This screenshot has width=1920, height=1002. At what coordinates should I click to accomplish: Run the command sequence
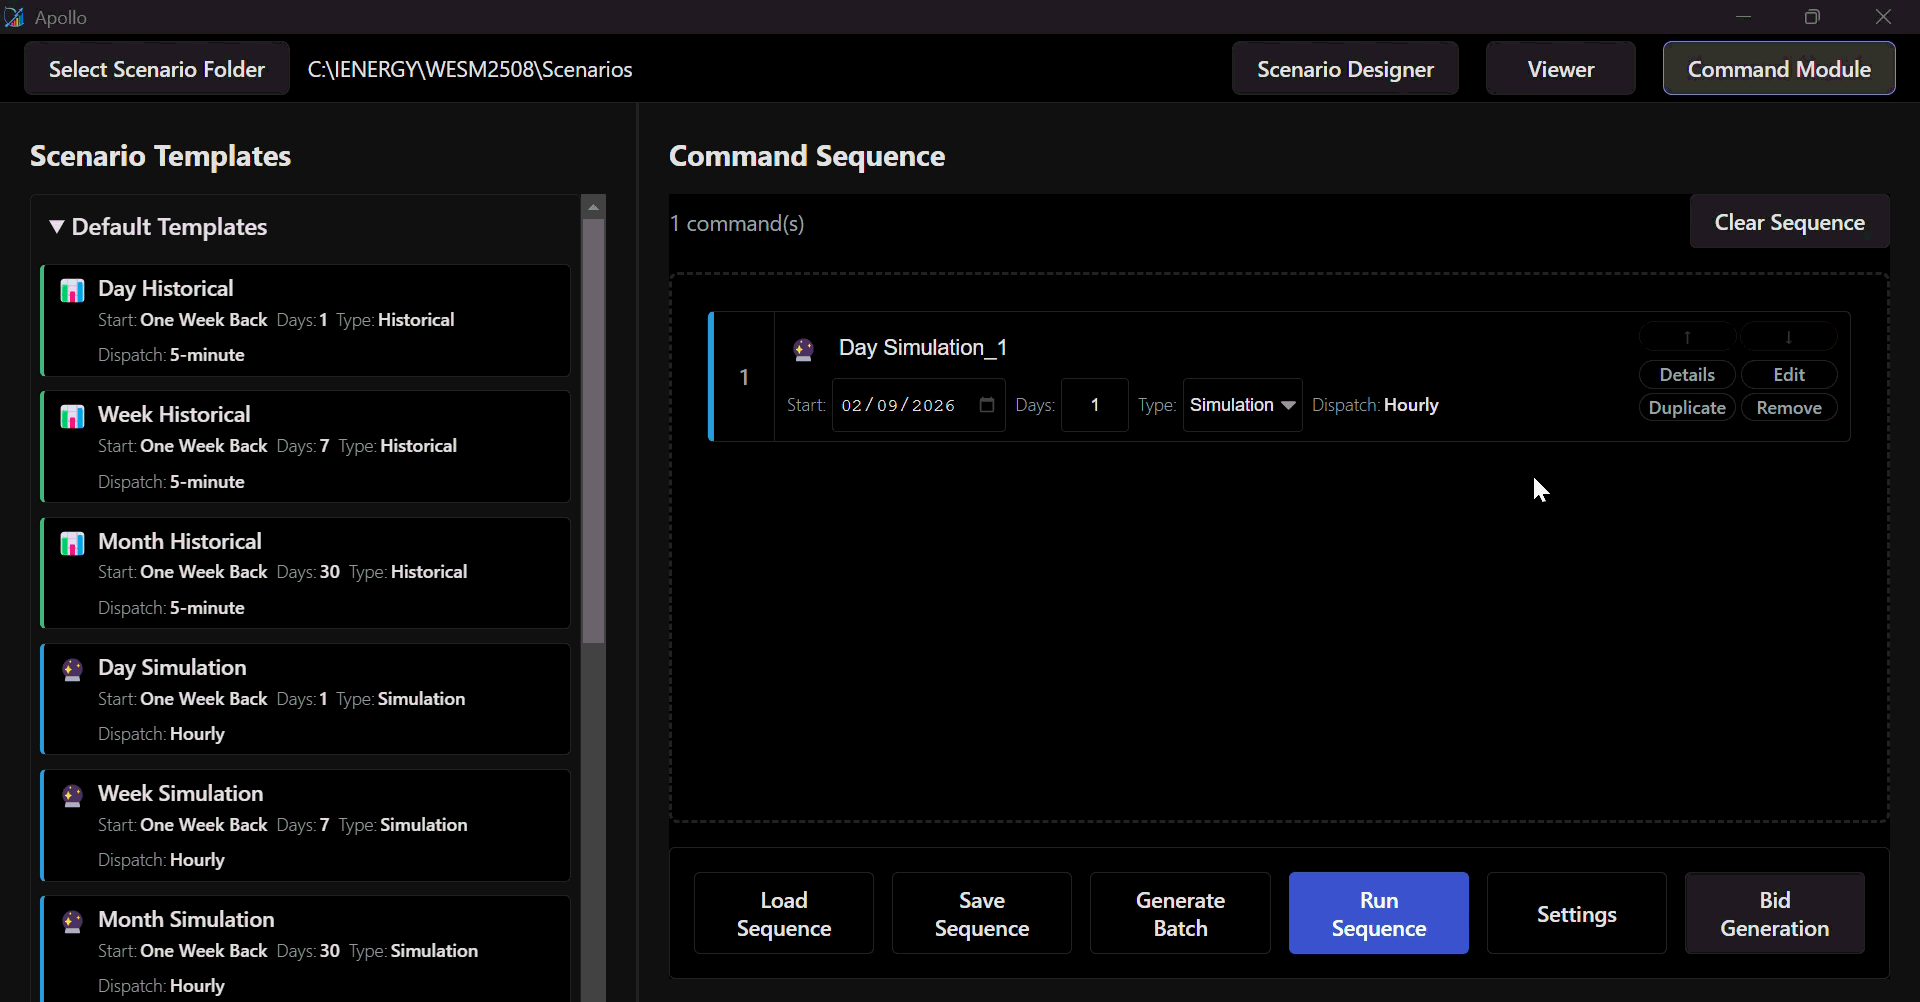1379,913
